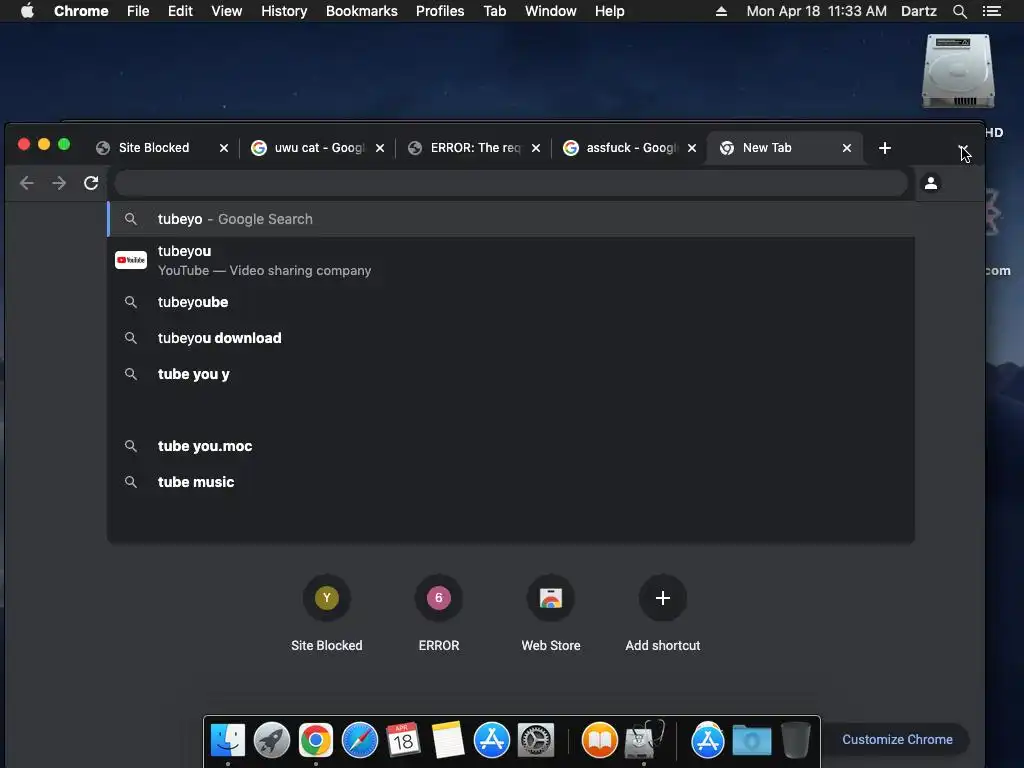The width and height of the screenshot is (1024, 768).
Task: Open the Trash in the dock
Action: pyautogui.click(x=795, y=741)
